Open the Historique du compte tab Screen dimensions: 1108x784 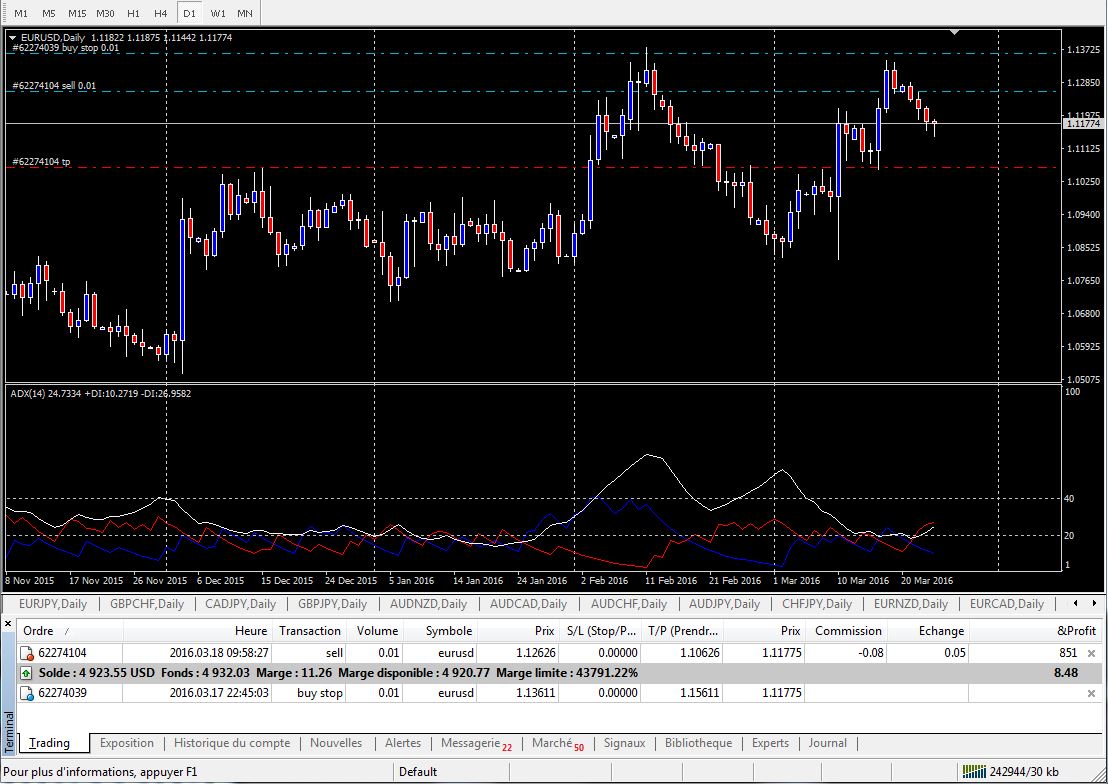(232, 743)
